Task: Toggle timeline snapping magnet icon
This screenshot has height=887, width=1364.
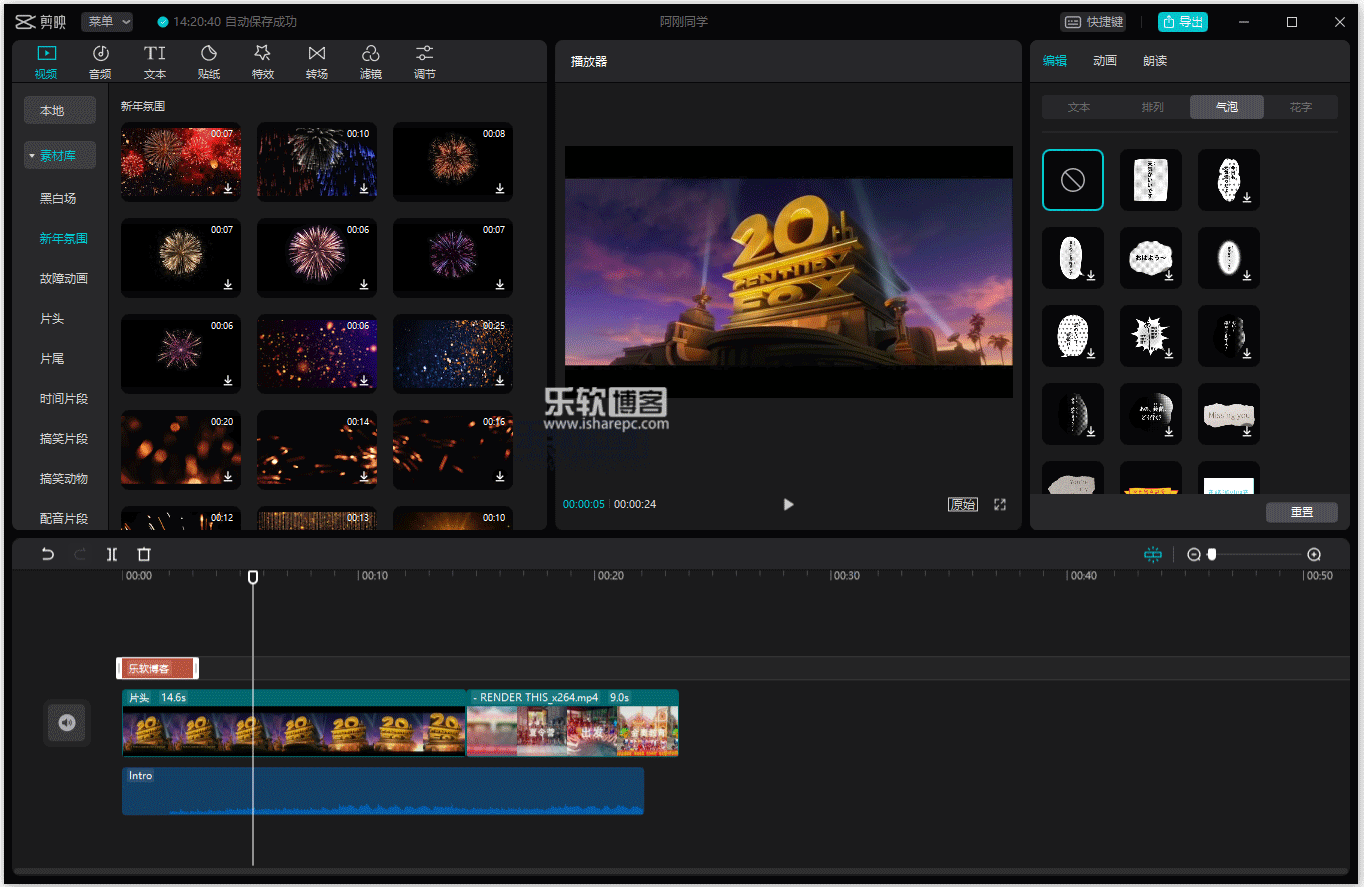Action: point(1153,554)
